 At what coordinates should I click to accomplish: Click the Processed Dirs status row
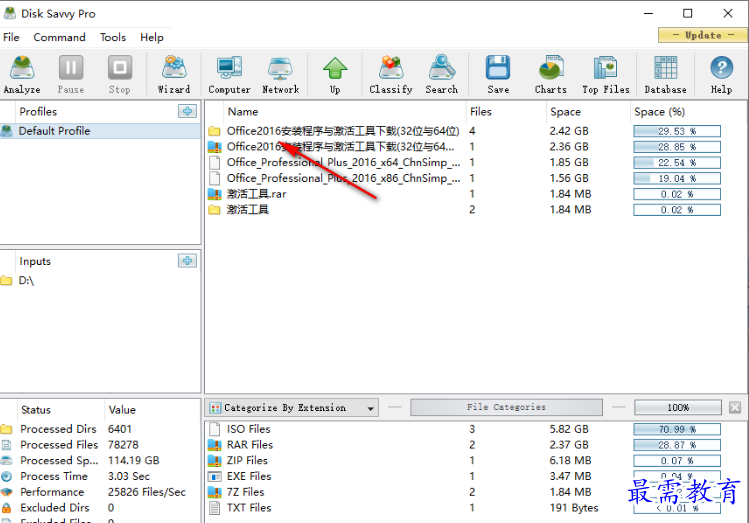100,429
